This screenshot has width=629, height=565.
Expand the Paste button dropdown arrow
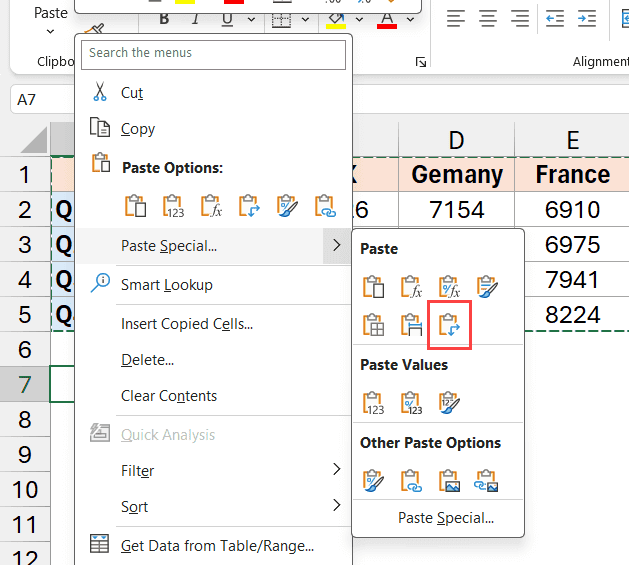click(x=51, y=32)
